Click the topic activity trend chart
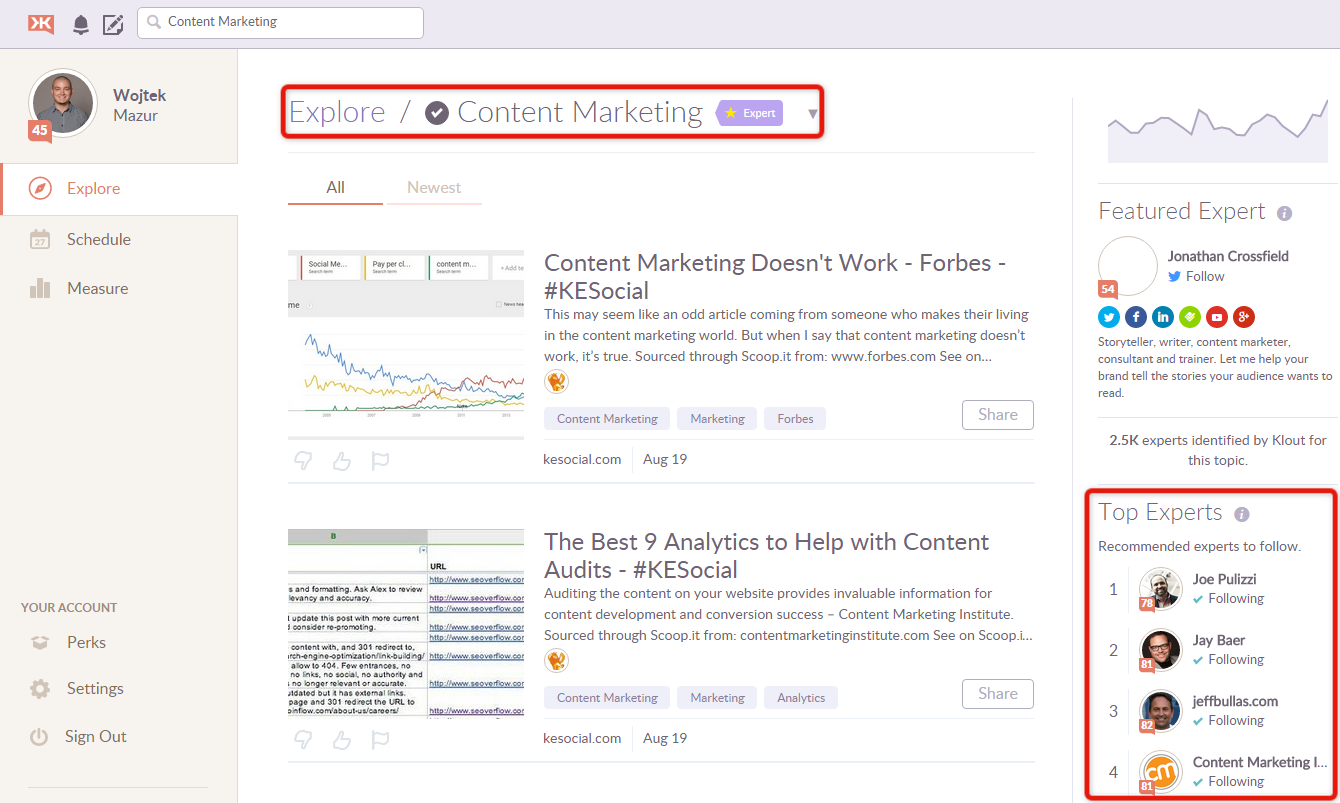This screenshot has height=803, width=1340. coord(1218,130)
